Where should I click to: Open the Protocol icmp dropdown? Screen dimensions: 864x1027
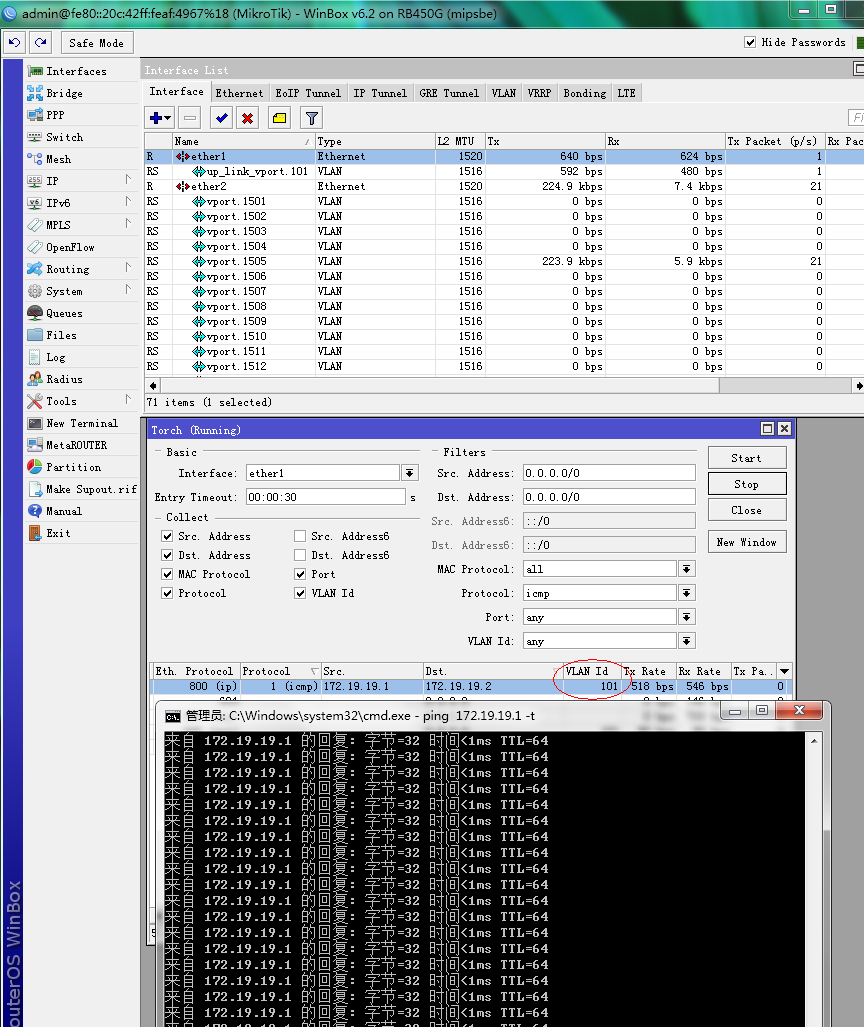click(x=686, y=593)
